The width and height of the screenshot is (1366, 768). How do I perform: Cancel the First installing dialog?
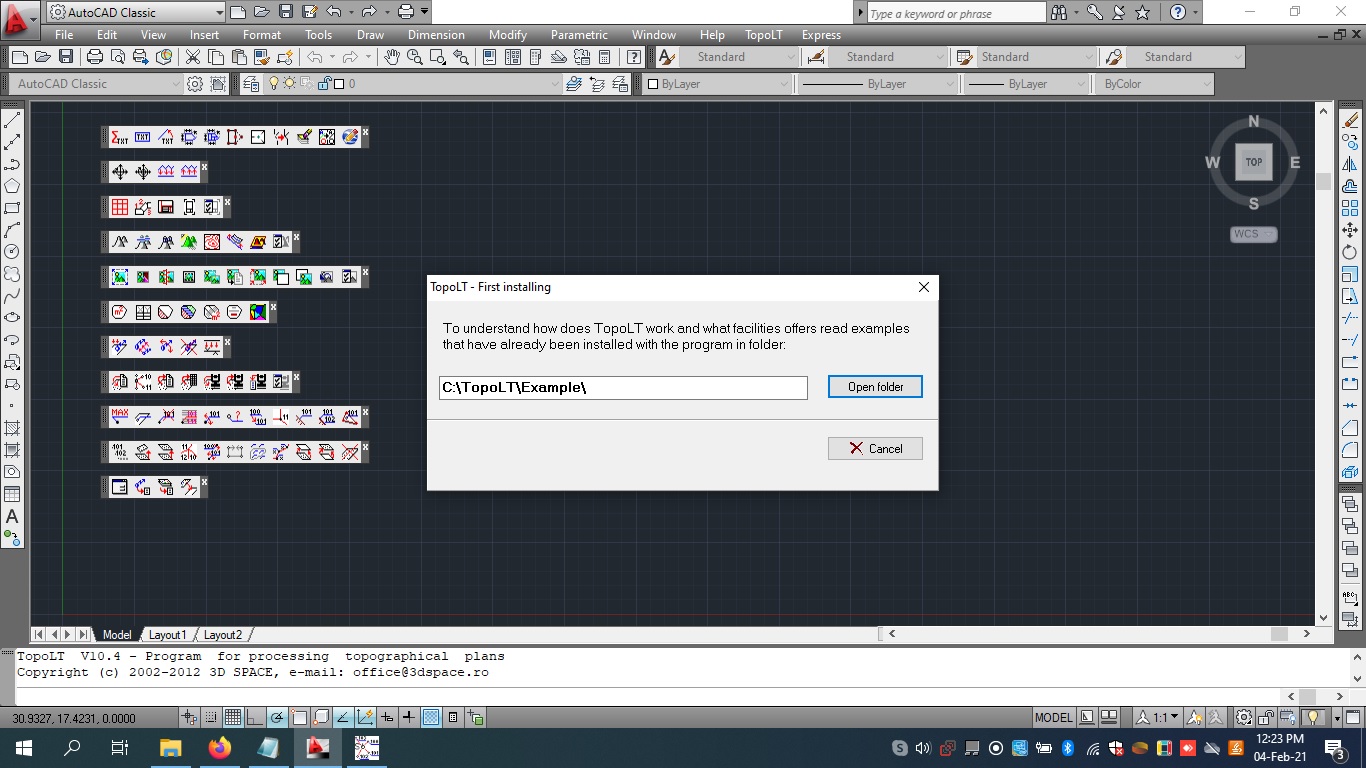point(875,449)
